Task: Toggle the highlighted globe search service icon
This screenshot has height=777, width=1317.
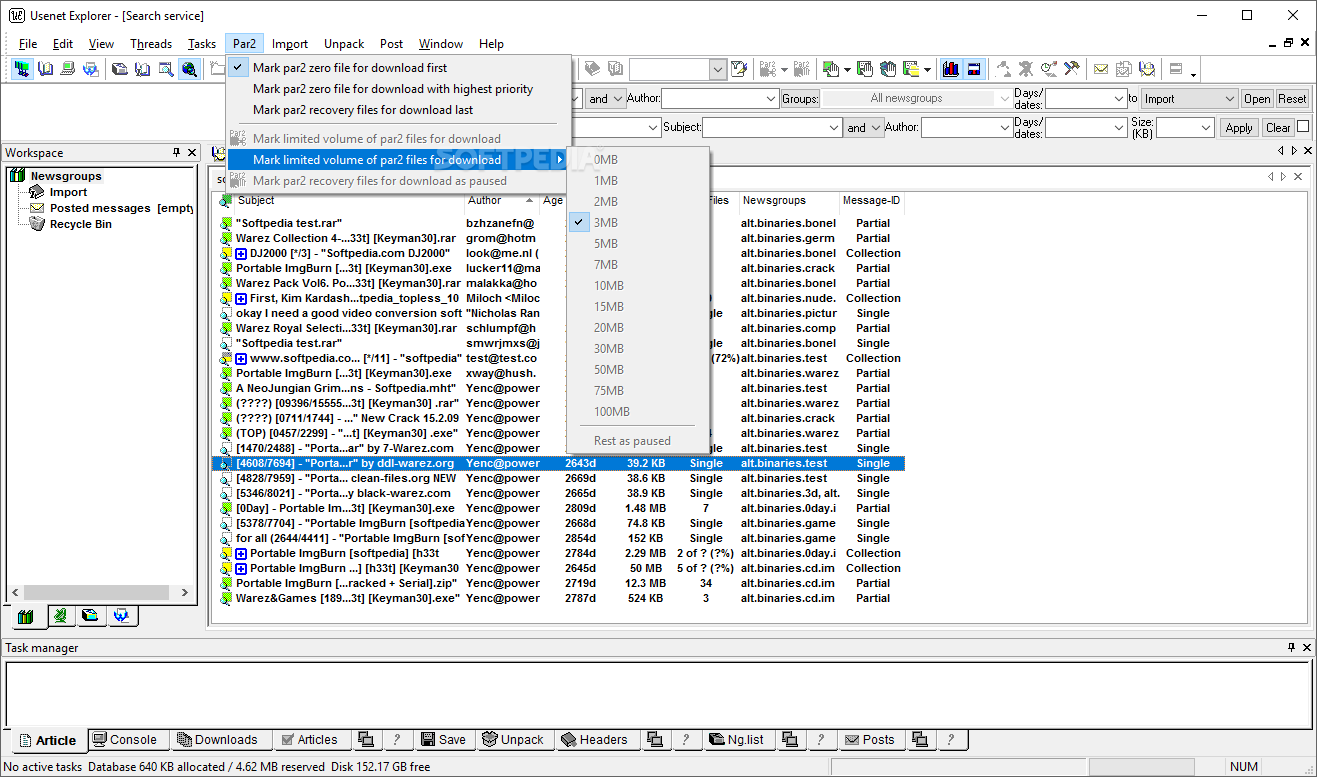Action: tap(189, 69)
